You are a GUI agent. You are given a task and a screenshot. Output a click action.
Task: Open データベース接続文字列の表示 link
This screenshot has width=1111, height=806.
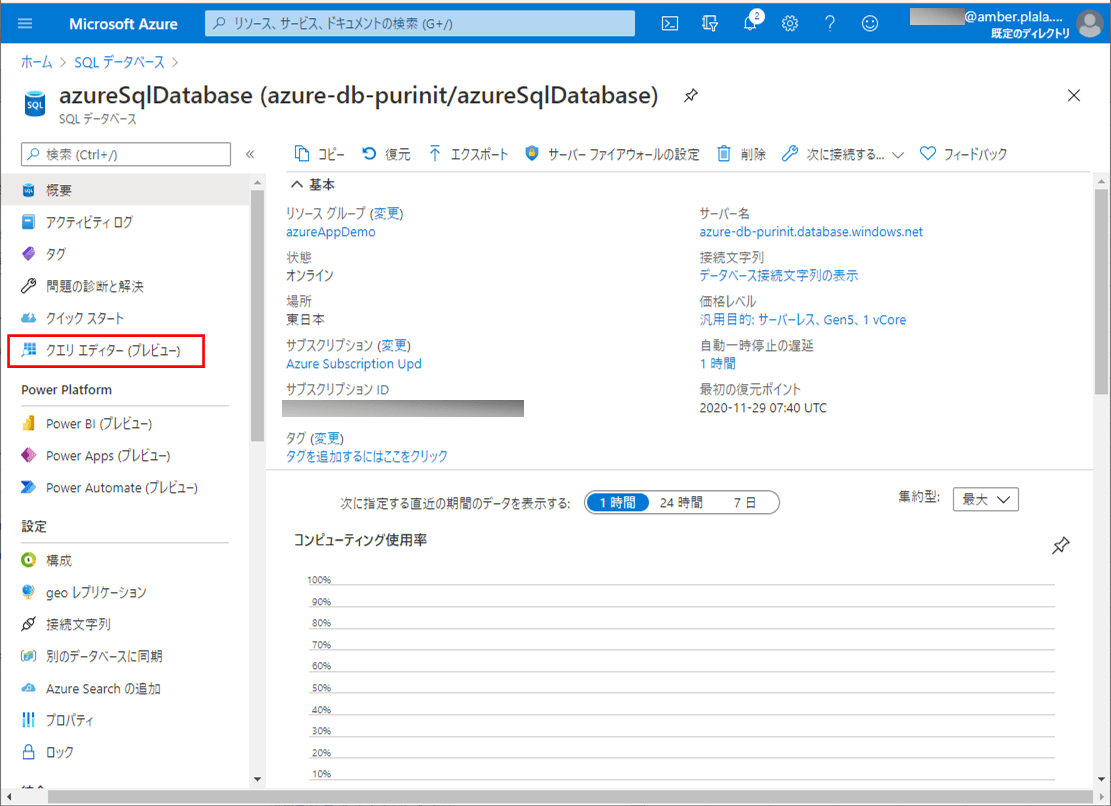(x=779, y=276)
